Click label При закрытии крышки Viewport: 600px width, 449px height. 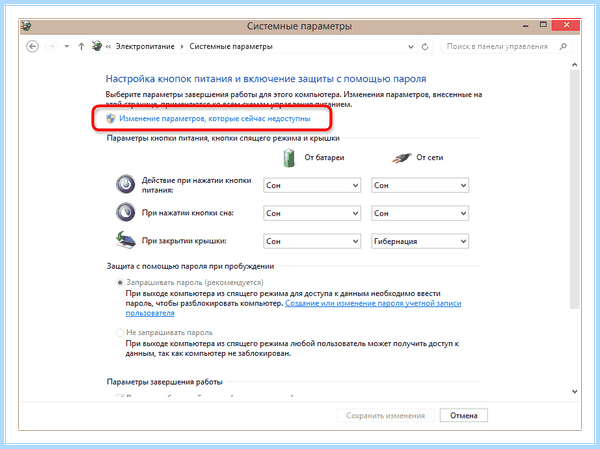[184, 241]
